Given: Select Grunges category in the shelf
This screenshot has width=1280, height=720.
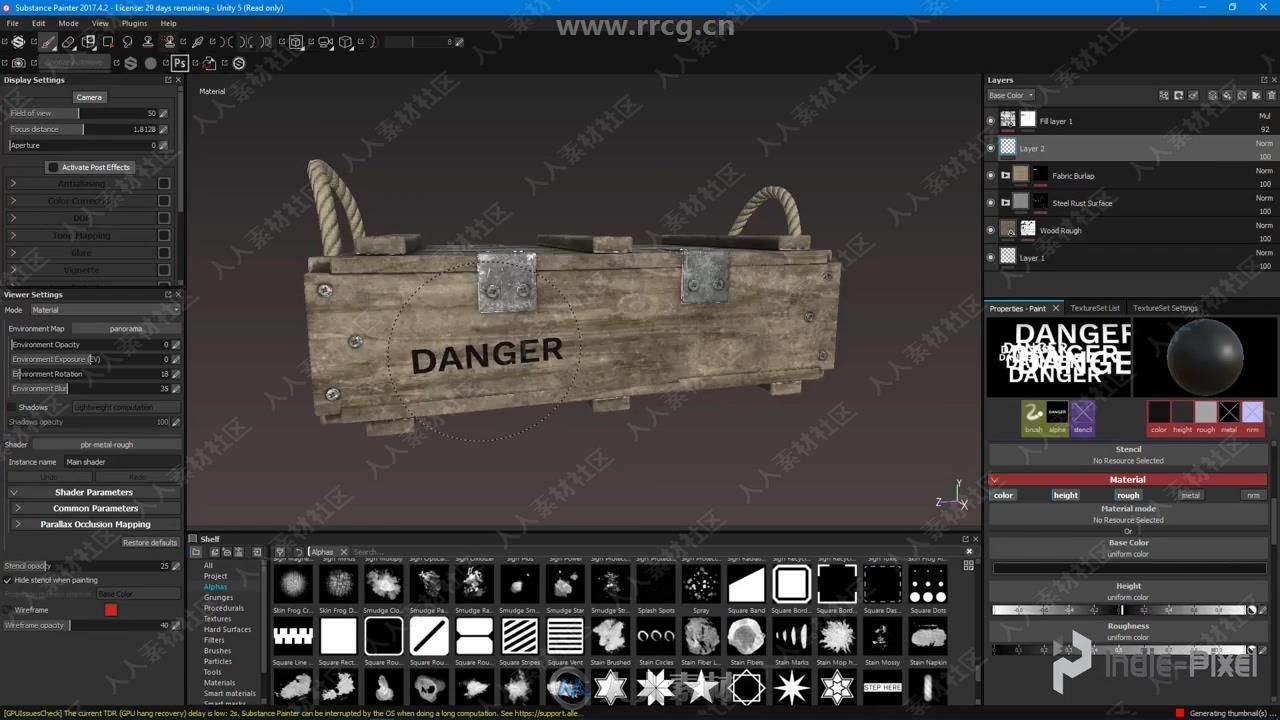Looking at the screenshot, I should click(218, 597).
